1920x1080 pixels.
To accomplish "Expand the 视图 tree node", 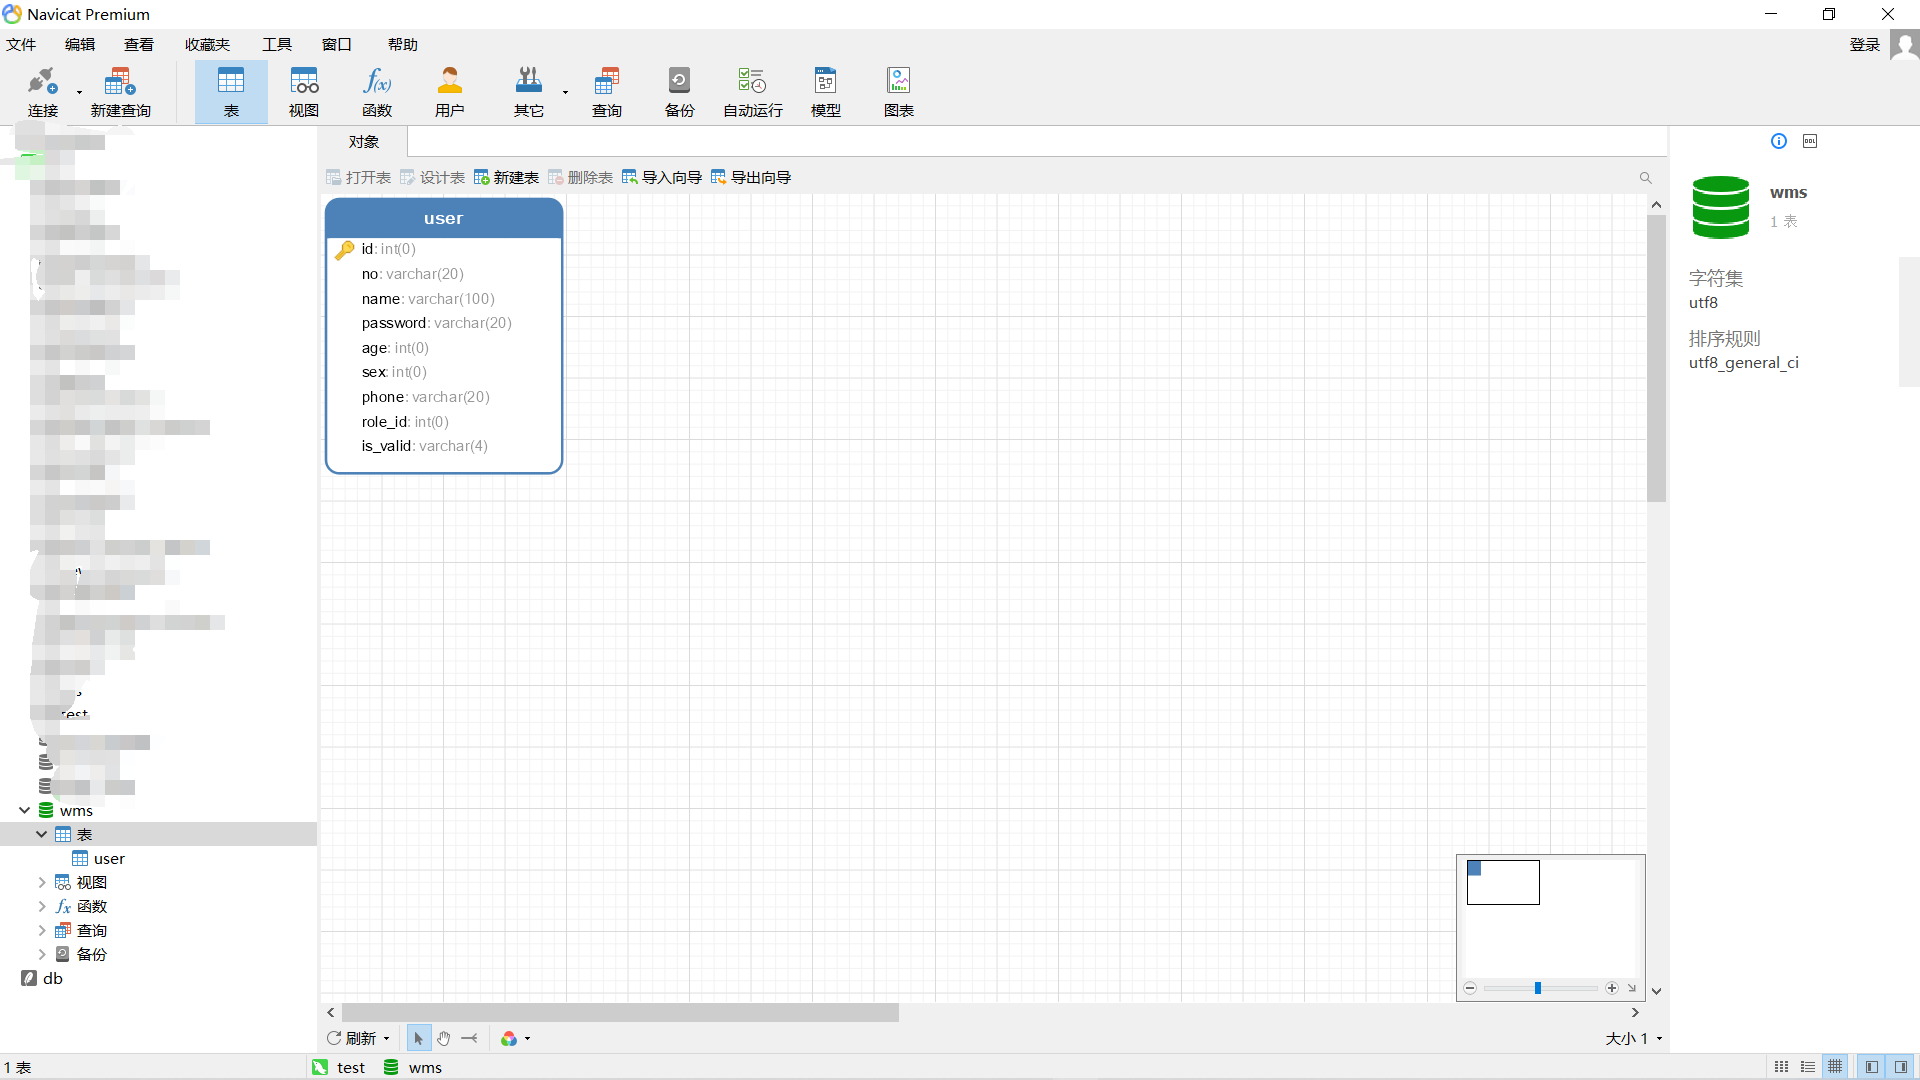I will [41, 882].
